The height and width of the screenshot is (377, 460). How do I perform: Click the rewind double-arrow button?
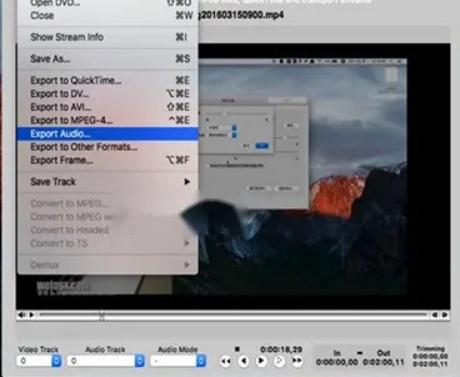[226, 361]
